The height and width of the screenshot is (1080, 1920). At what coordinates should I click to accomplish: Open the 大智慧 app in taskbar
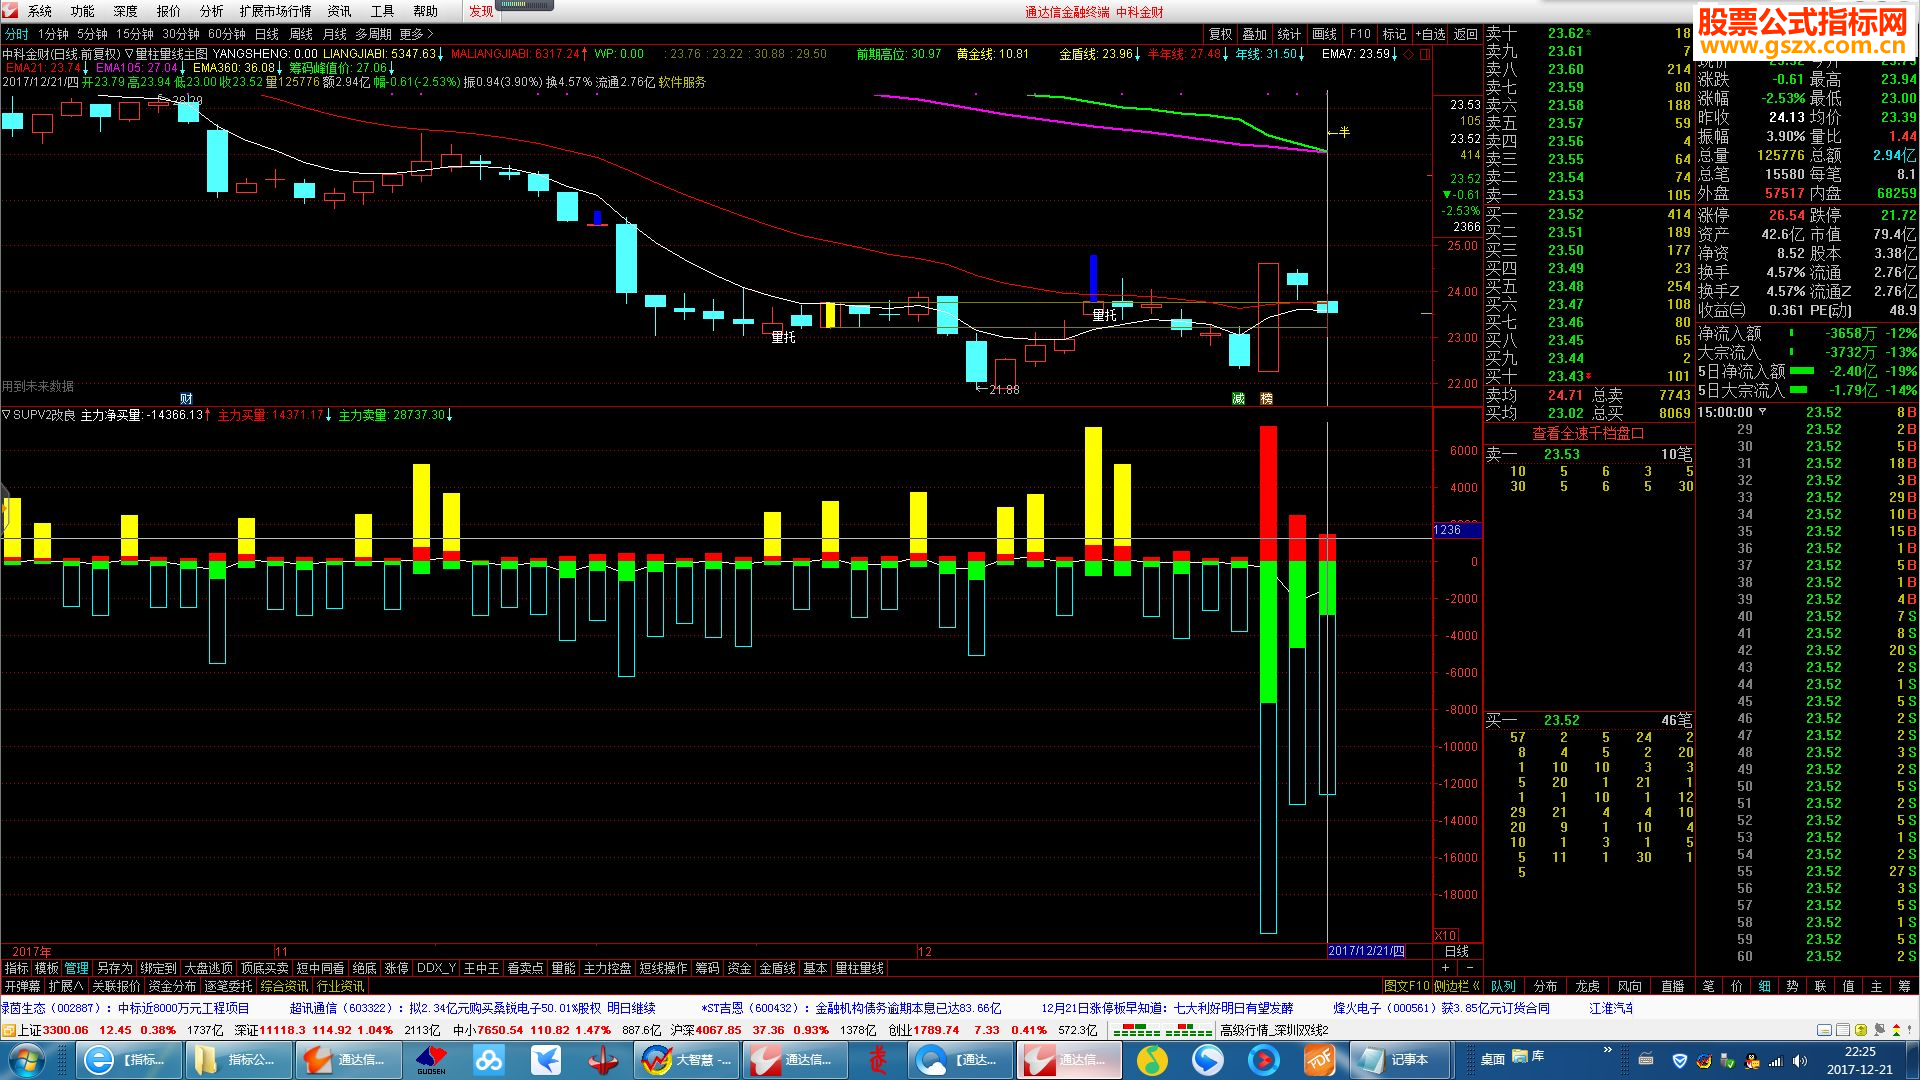coord(687,1060)
